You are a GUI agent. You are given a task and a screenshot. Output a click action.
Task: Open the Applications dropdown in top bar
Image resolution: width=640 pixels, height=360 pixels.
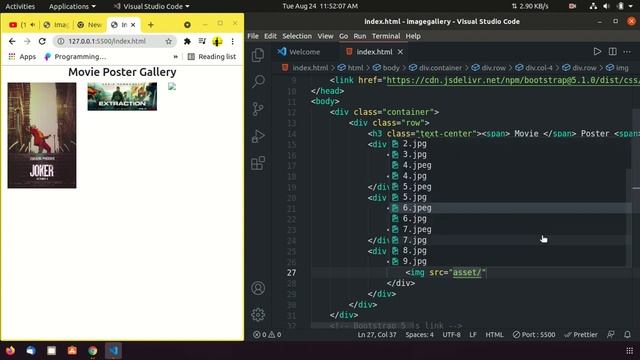[x=72, y=6]
